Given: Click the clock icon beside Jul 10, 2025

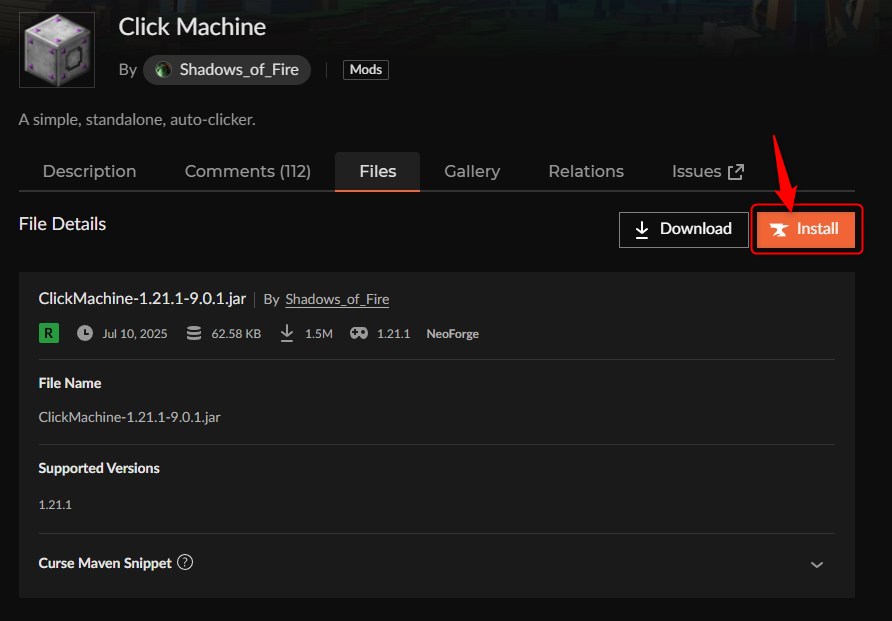Looking at the screenshot, I should [85, 332].
